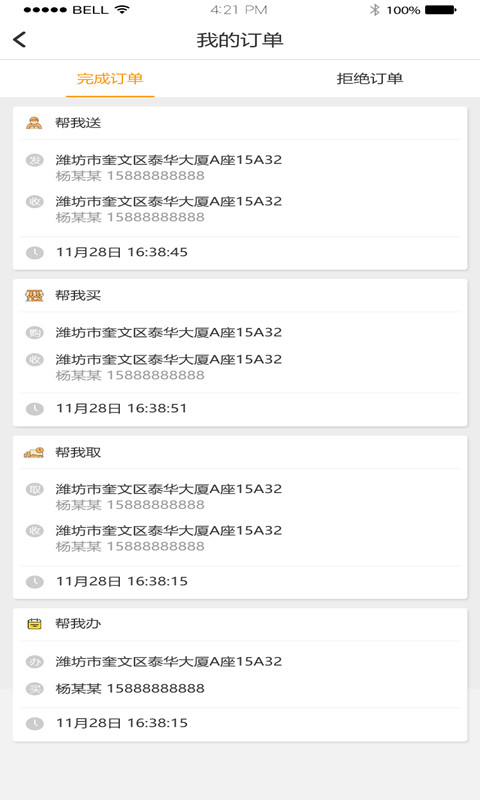Open the 帮我送 order title
Image resolution: width=480 pixels, height=800 pixels.
point(78,122)
